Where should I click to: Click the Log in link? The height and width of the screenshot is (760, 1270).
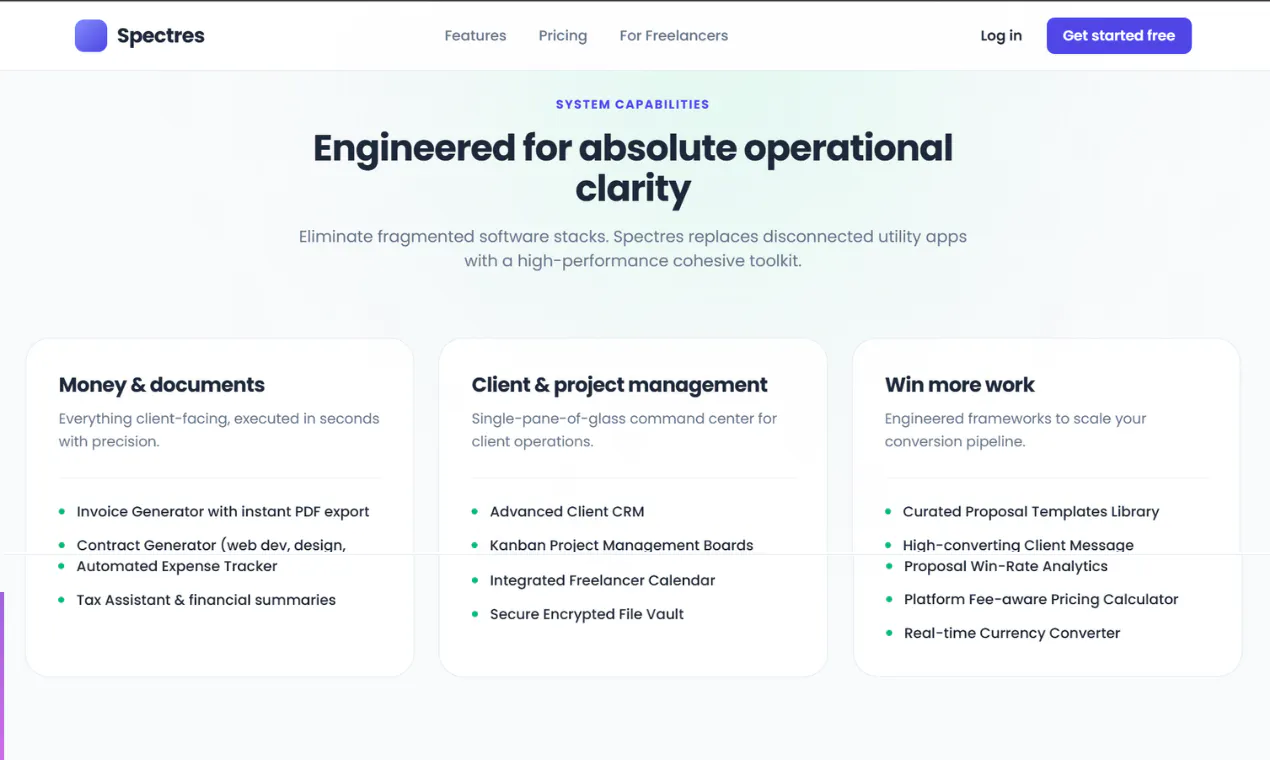click(x=1001, y=36)
